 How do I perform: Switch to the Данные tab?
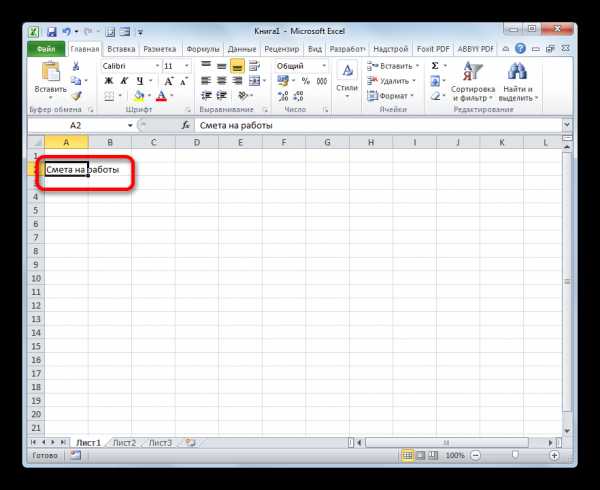point(242,49)
